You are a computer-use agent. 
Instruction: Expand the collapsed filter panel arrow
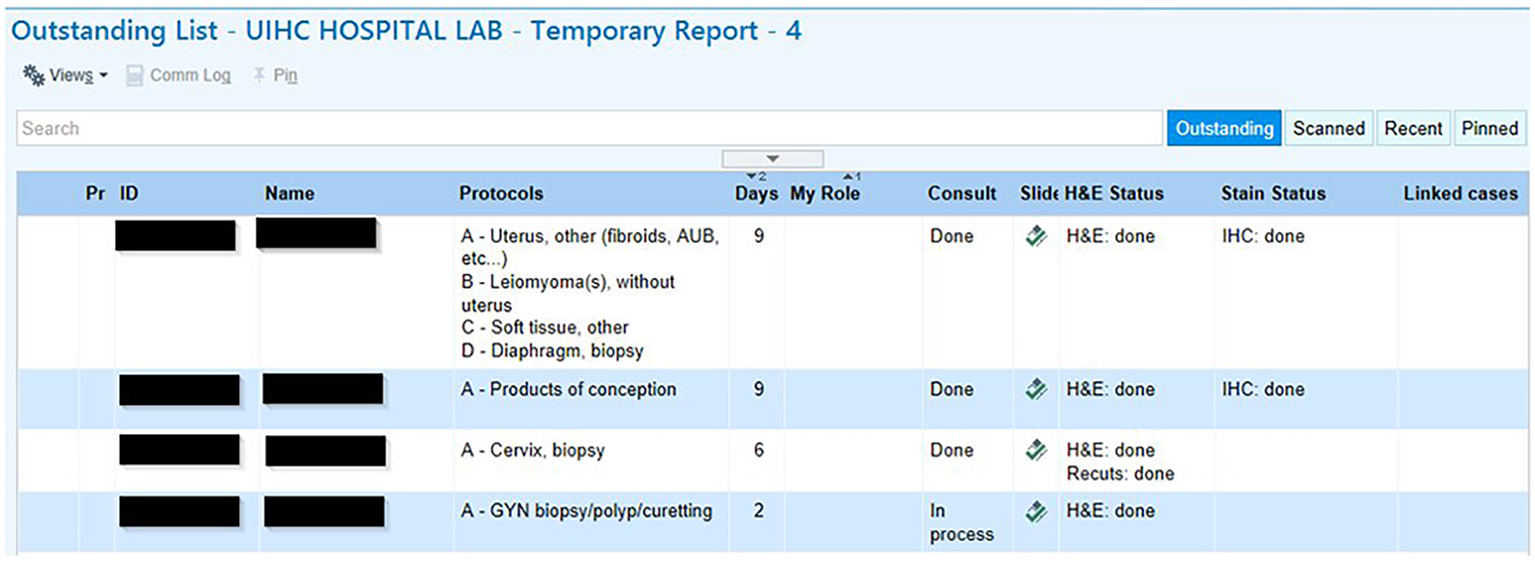pyautogui.click(x=772, y=159)
